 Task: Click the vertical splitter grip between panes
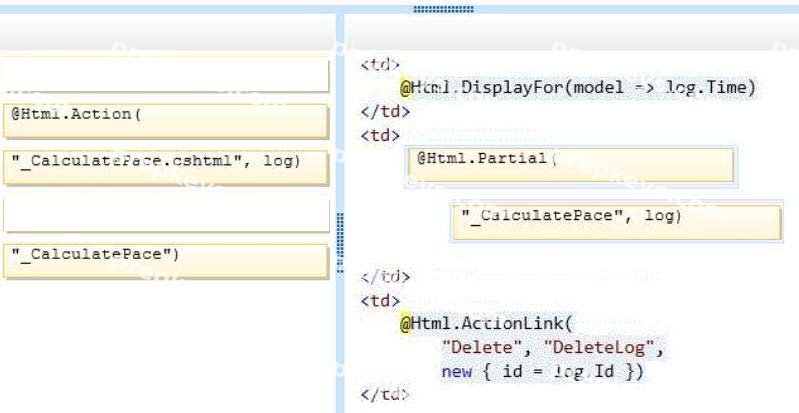(340, 242)
